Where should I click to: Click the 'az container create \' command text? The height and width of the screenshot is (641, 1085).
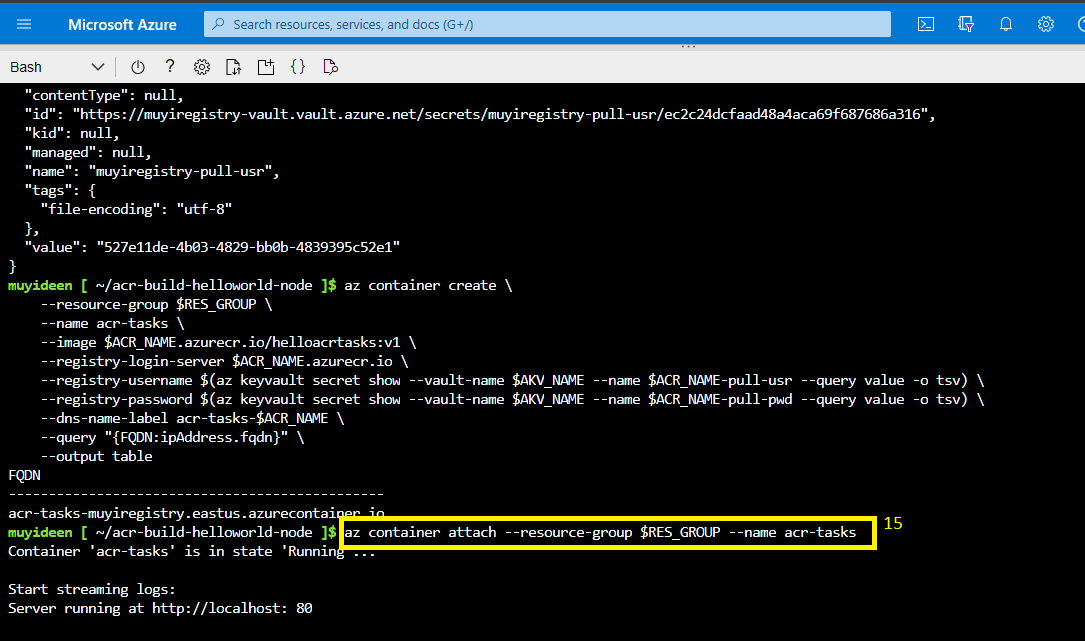[x=428, y=285]
